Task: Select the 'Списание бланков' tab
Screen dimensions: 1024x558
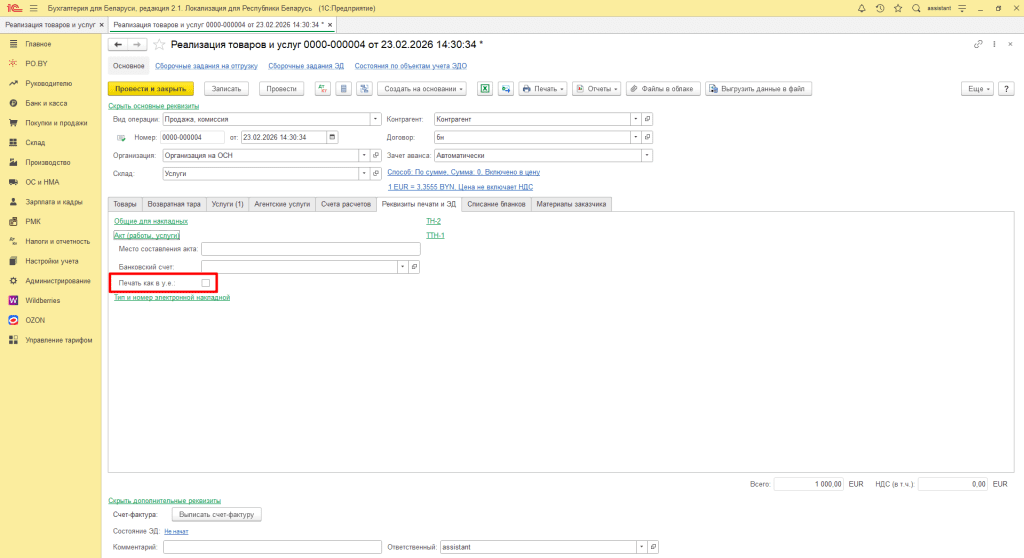Action: (x=496, y=204)
